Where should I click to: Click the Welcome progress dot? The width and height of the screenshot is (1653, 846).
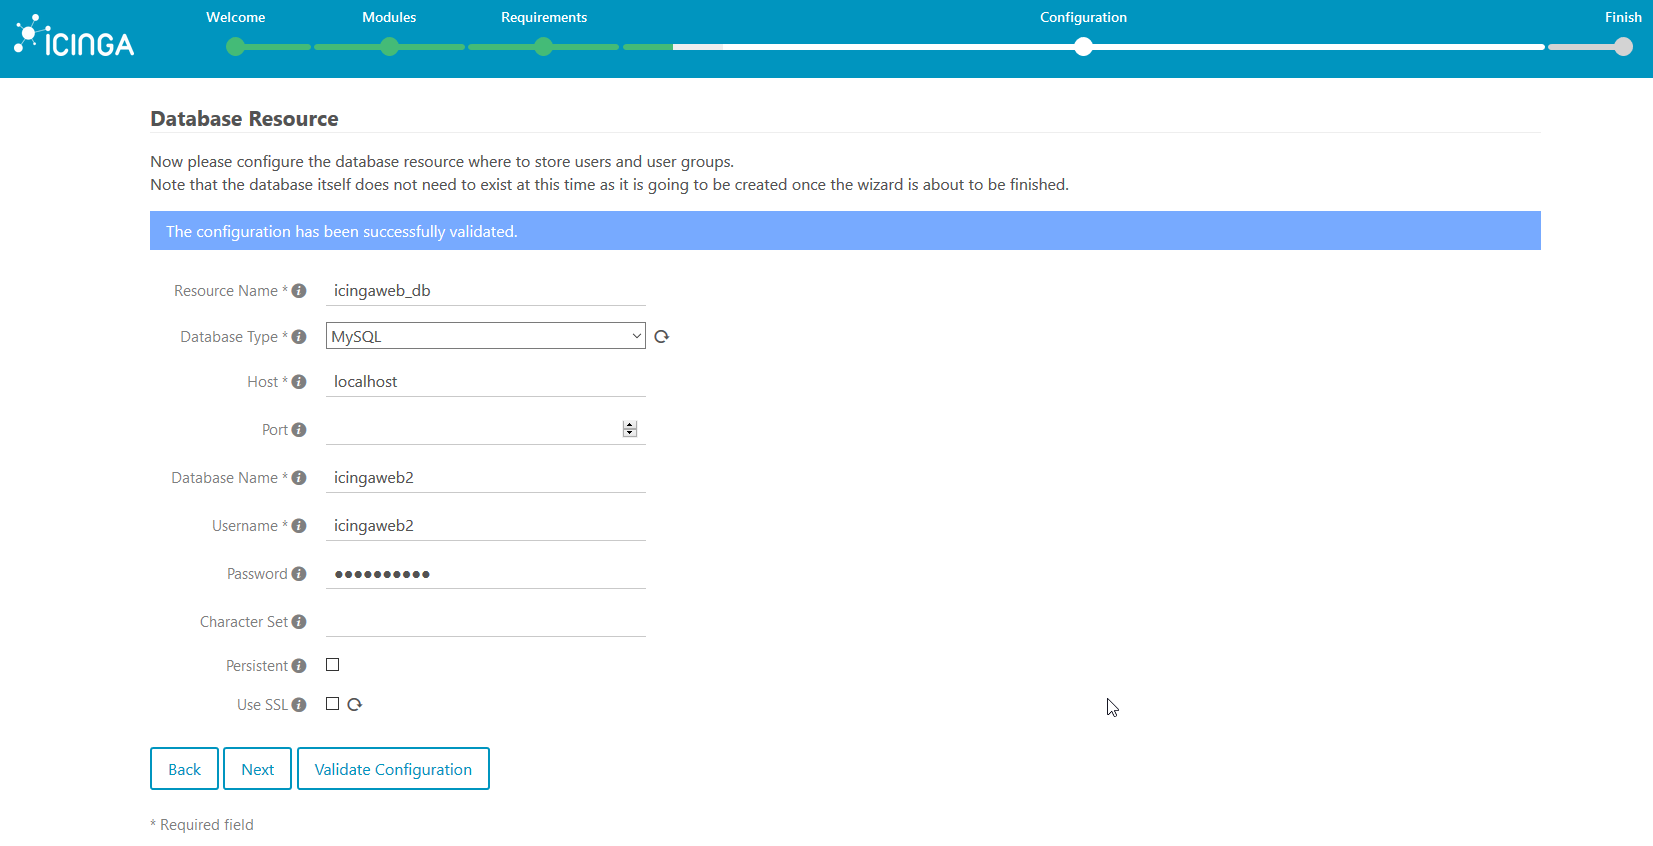click(x=236, y=47)
